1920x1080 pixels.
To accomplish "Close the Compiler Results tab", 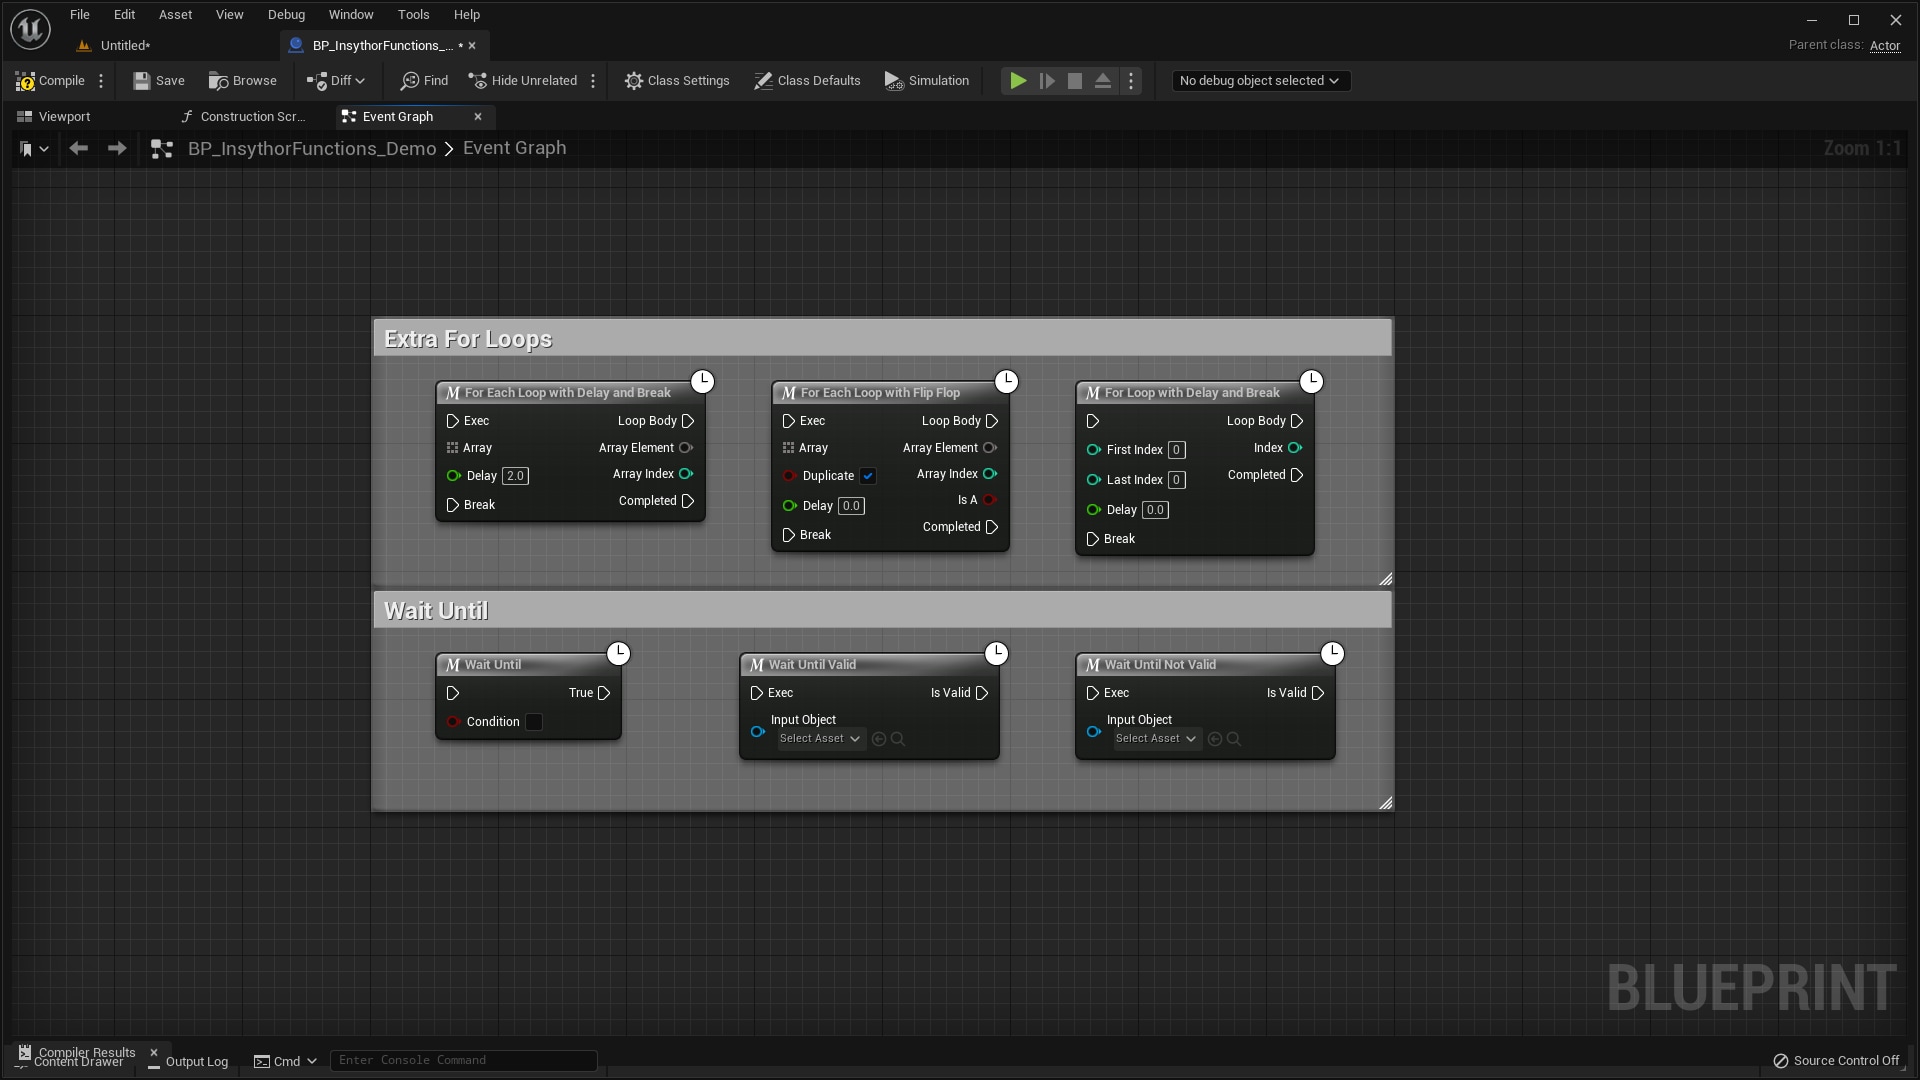I will click(x=154, y=1053).
